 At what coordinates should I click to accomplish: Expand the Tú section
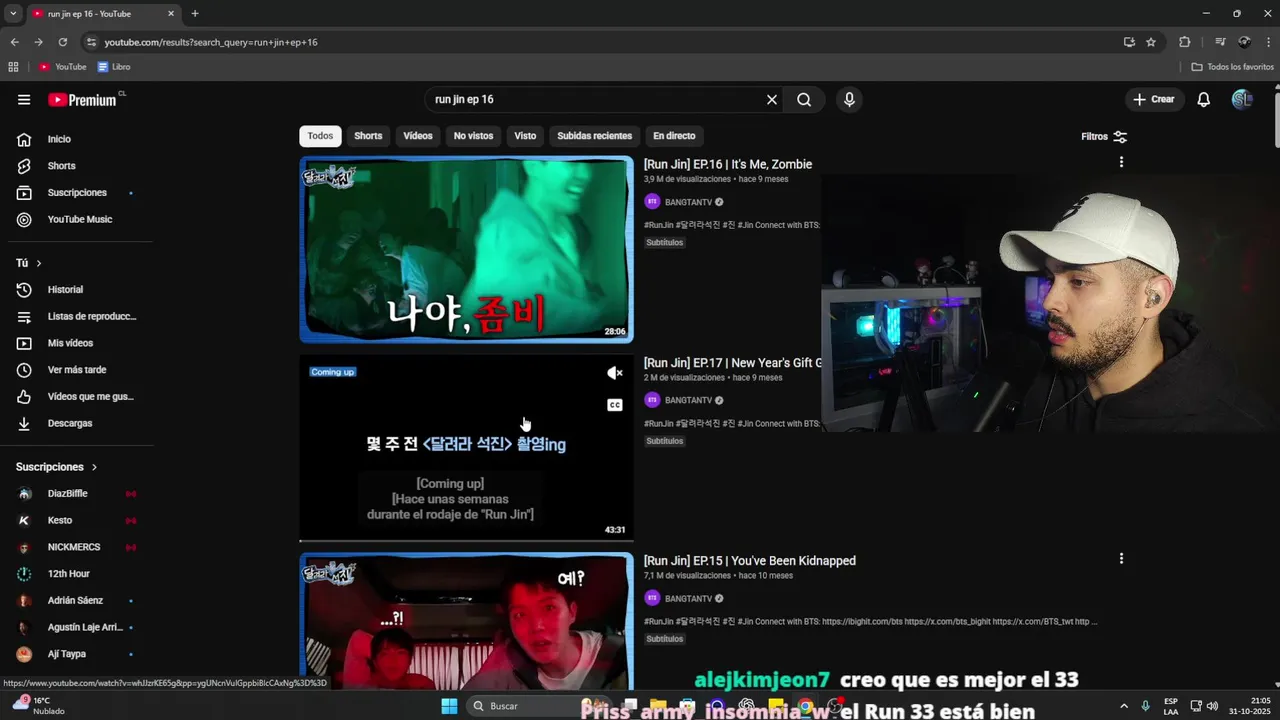click(x=29, y=263)
